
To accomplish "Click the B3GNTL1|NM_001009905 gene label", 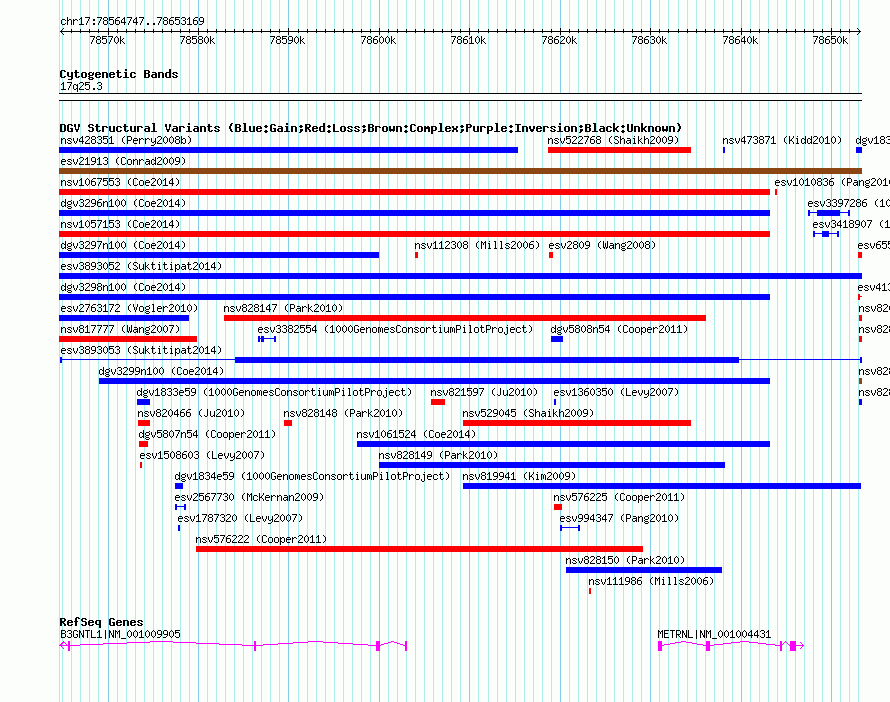I will click(120, 634).
